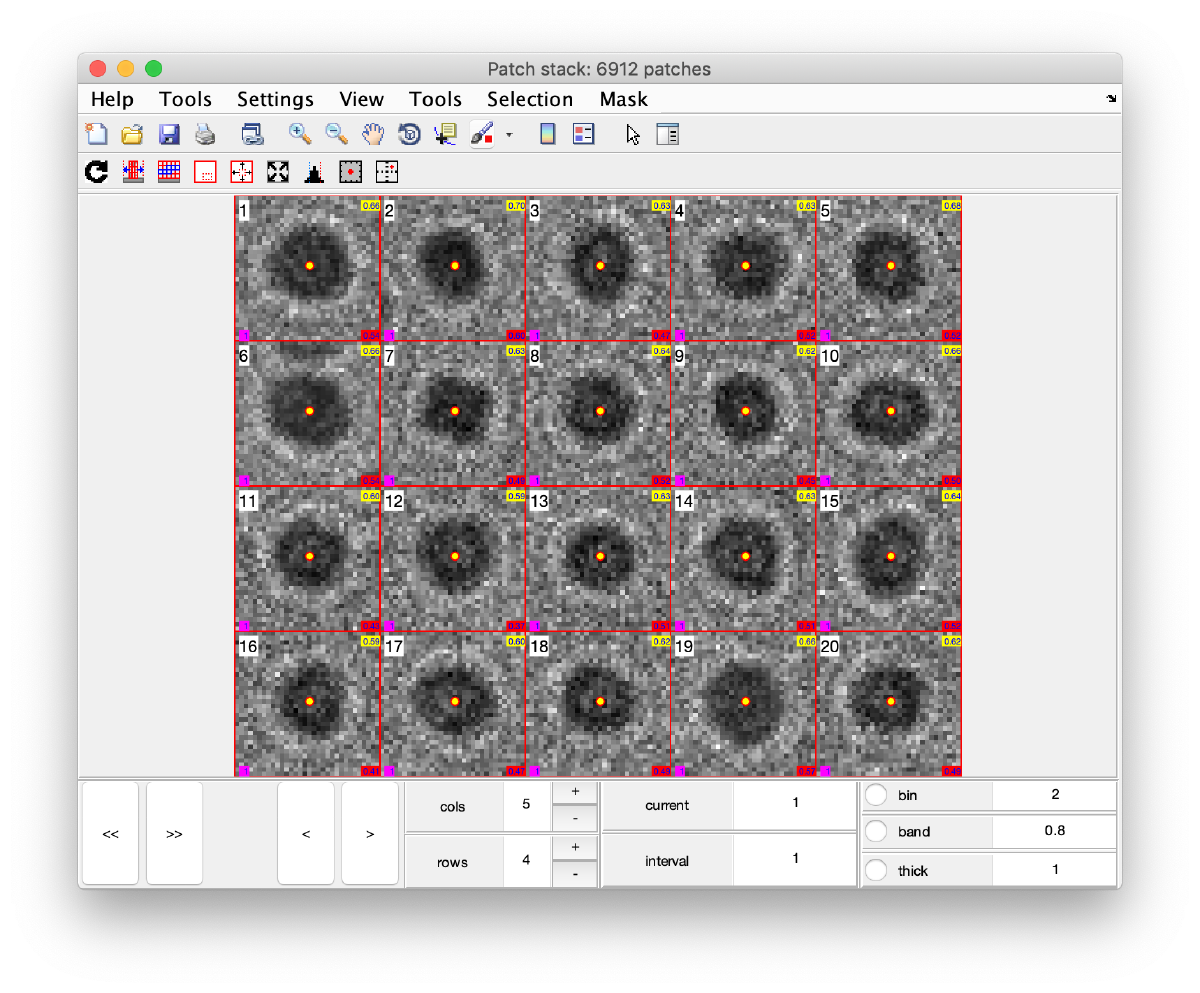The height and width of the screenshot is (993, 1200).
Task: Activate the hand pan tool
Action: (372, 134)
